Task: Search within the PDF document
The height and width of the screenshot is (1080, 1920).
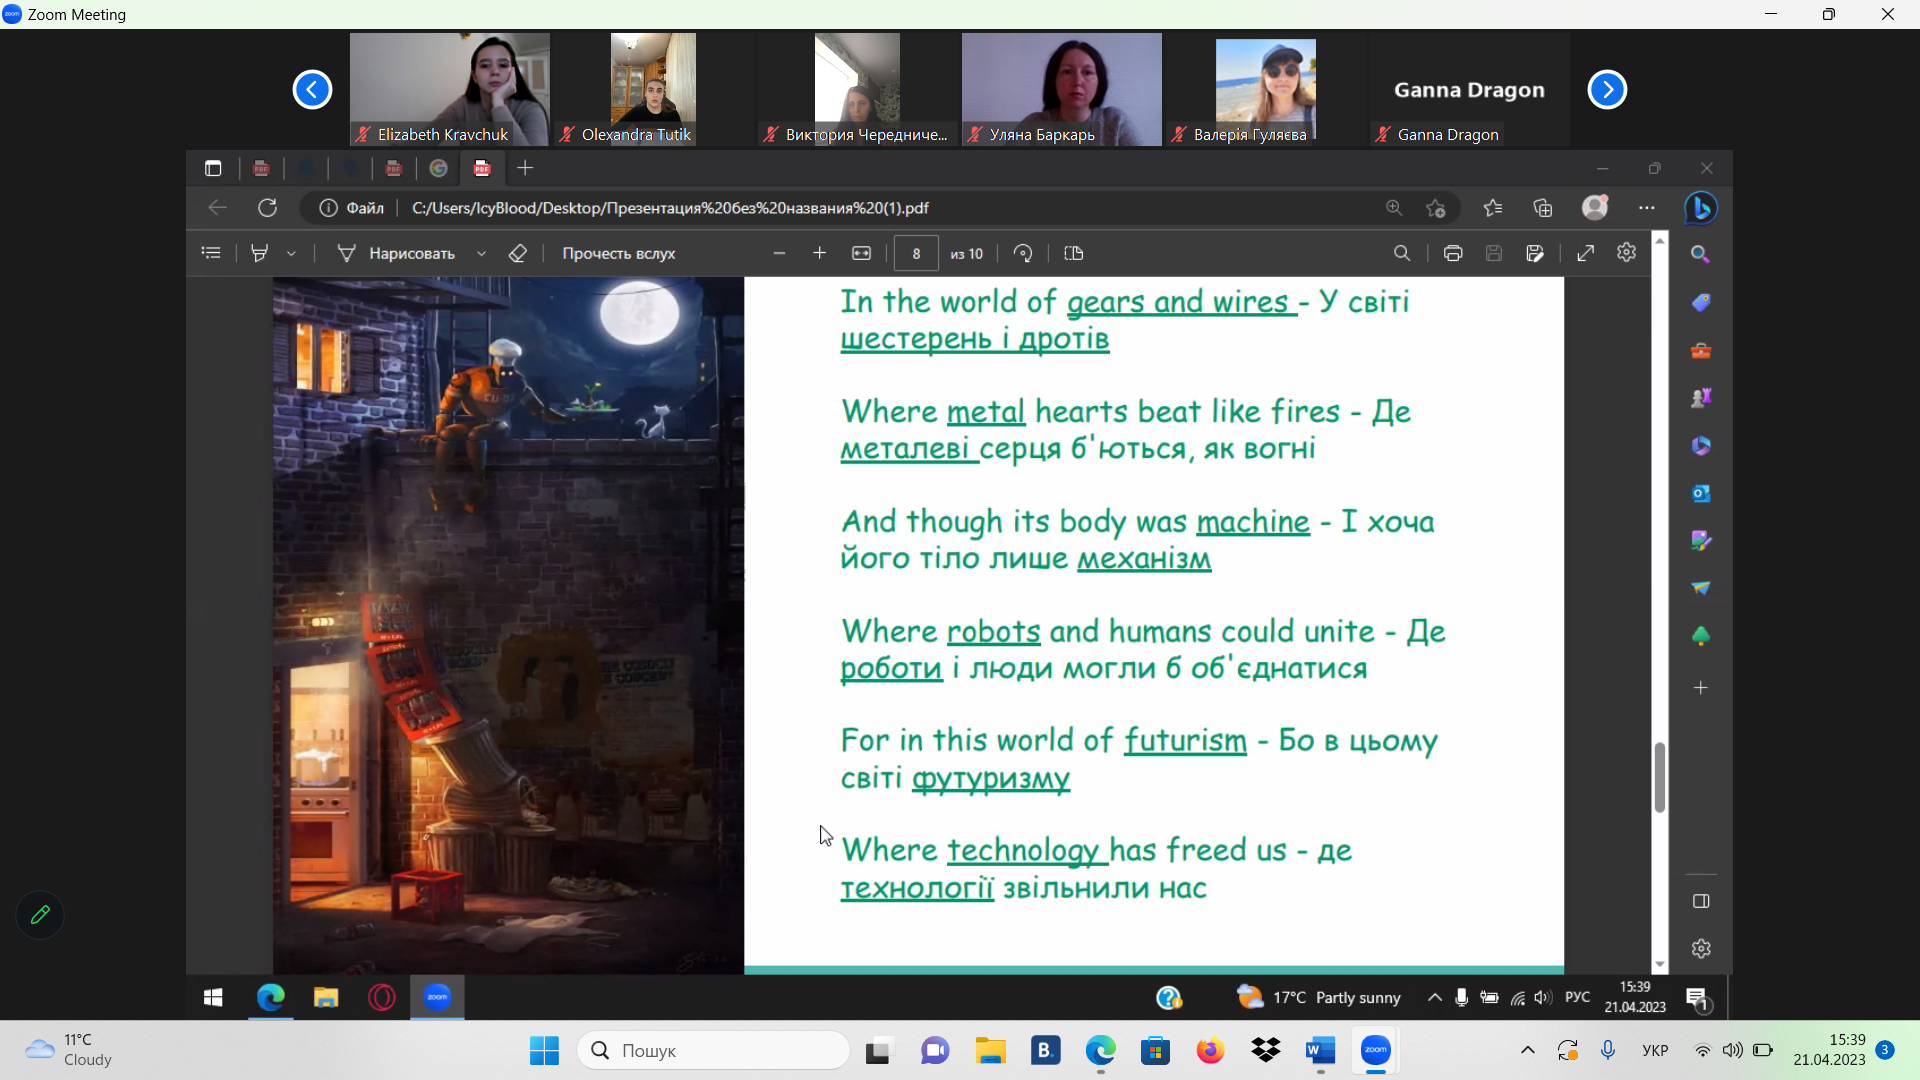Action: click(1402, 253)
